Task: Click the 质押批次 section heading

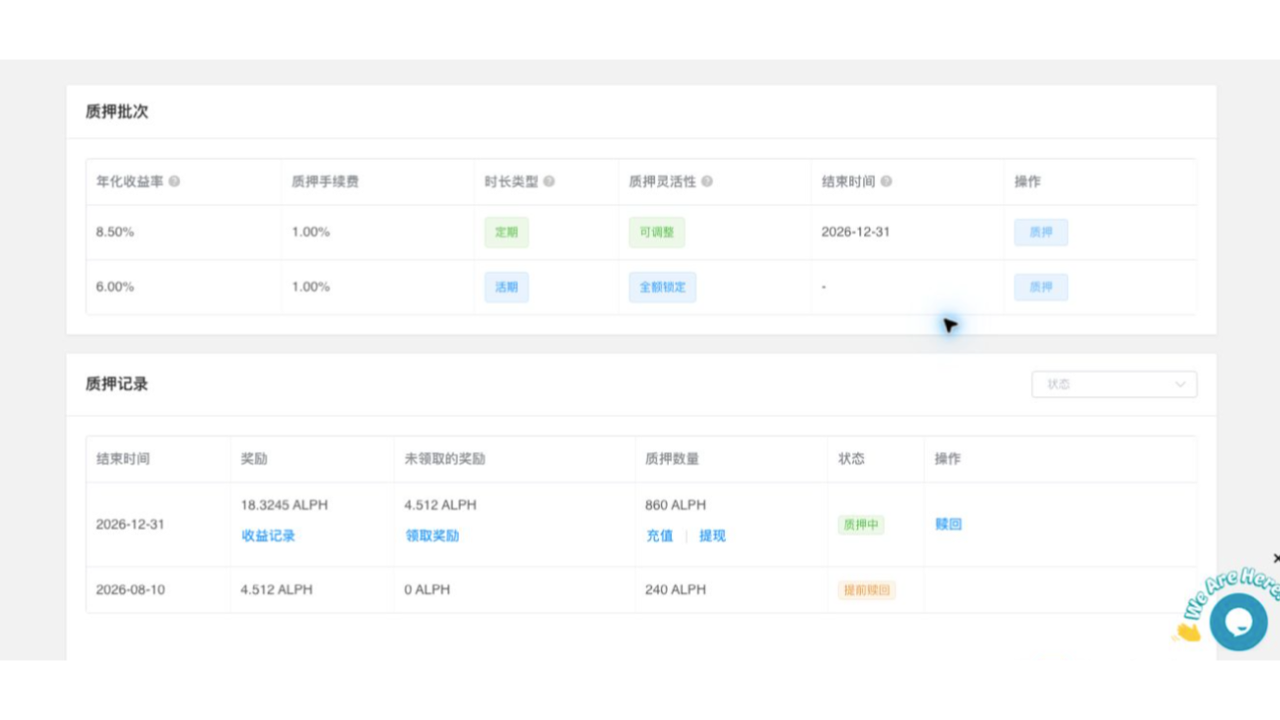Action: tap(117, 112)
